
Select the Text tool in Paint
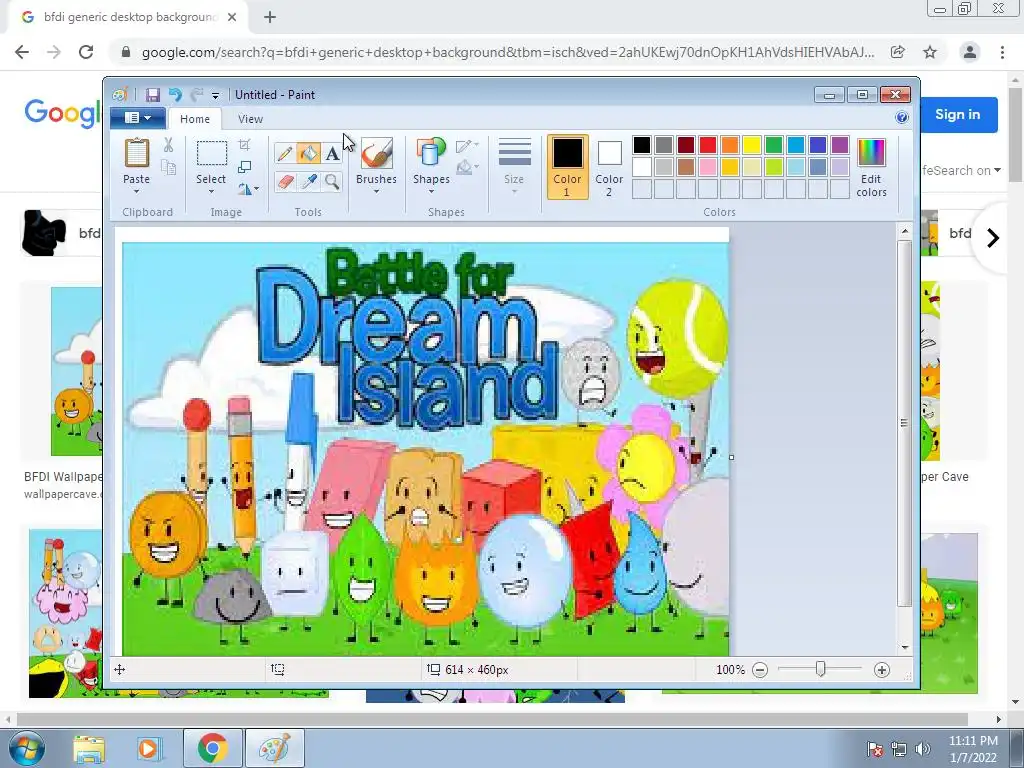(x=332, y=153)
